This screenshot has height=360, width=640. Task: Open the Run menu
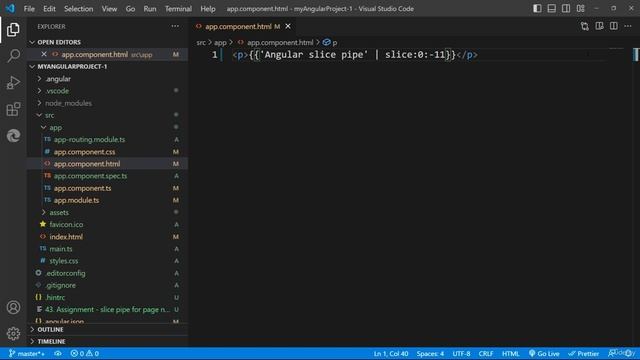[150, 9]
